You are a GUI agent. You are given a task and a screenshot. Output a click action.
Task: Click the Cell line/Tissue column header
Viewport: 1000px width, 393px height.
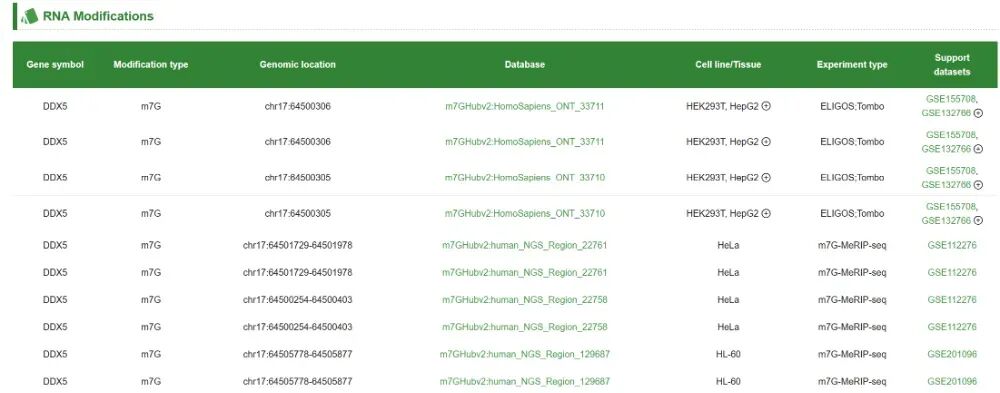[728, 64]
